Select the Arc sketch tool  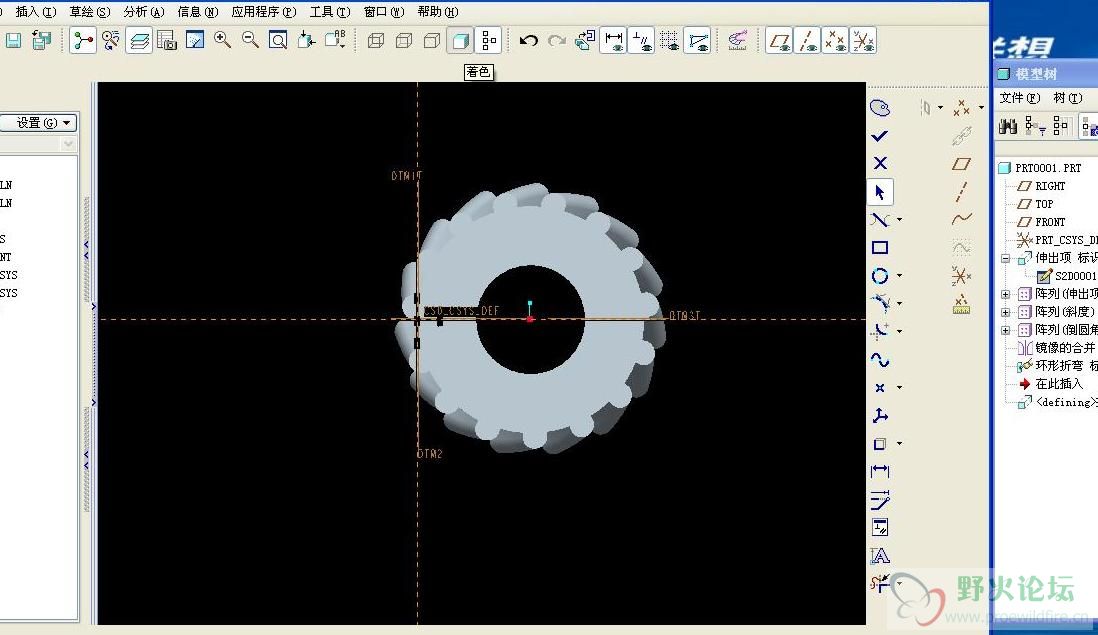coord(880,303)
